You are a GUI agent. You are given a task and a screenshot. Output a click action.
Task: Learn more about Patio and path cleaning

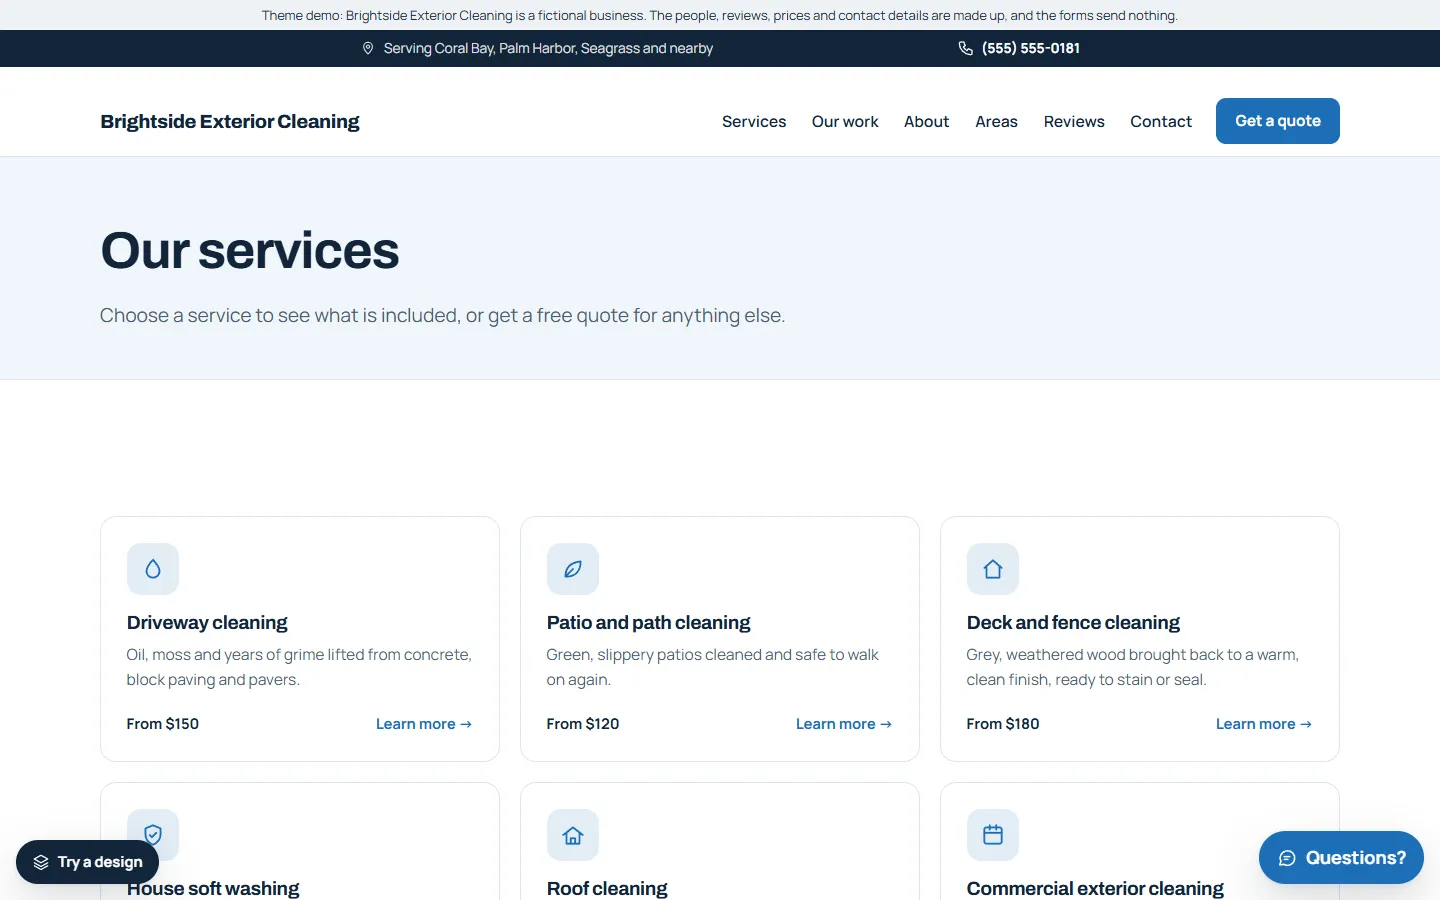coord(844,724)
